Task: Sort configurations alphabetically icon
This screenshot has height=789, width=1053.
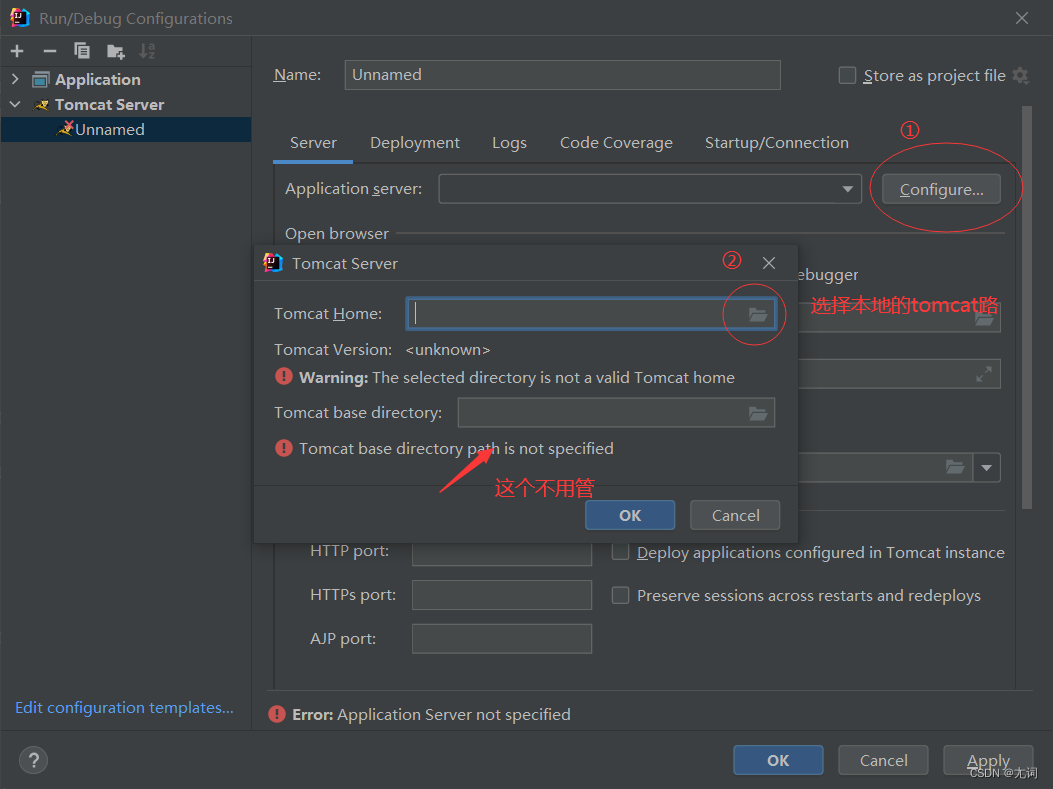Action: [147, 51]
